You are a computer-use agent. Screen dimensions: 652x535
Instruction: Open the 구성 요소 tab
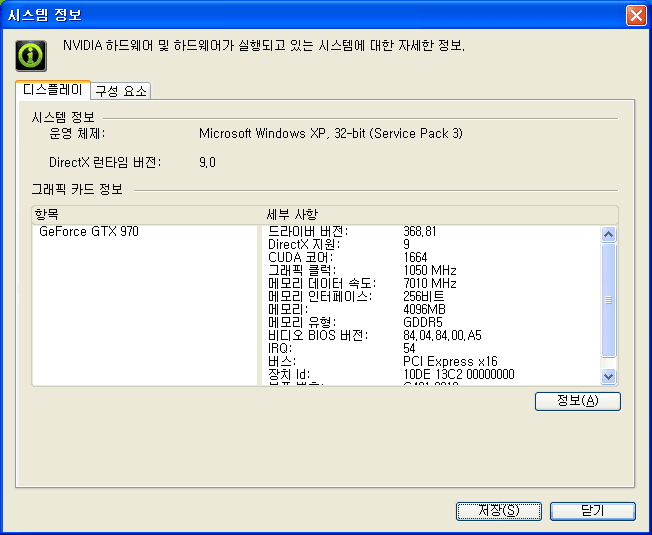pyautogui.click(x=121, y=91)
